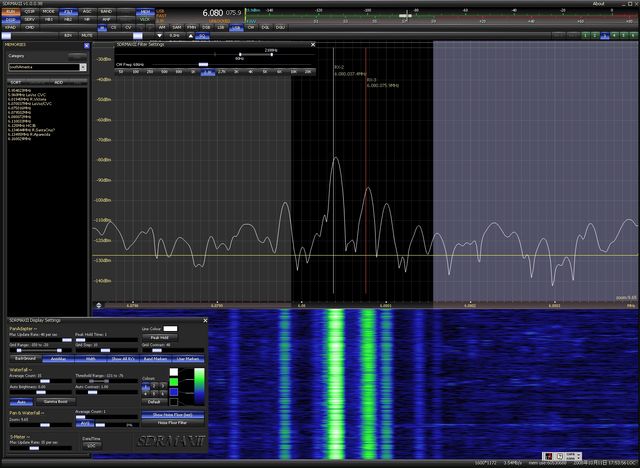Select memory entry 6.120MHz HCJB
The height and width of the screenshot is (468, 640).
click(x=22, y=124)
